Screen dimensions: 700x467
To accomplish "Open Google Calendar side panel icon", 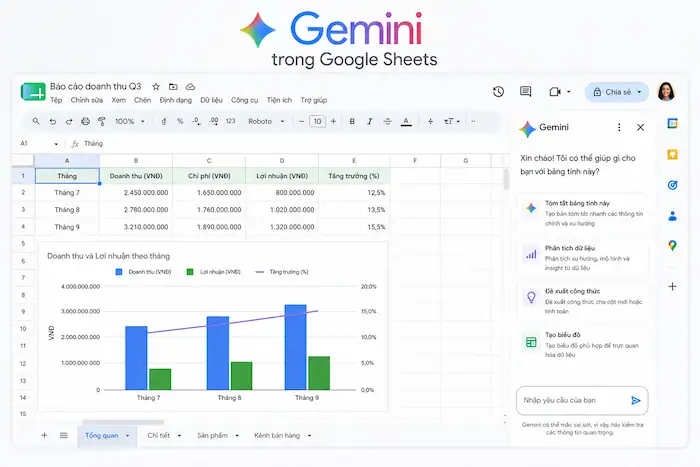I will [x=672, y=123].
